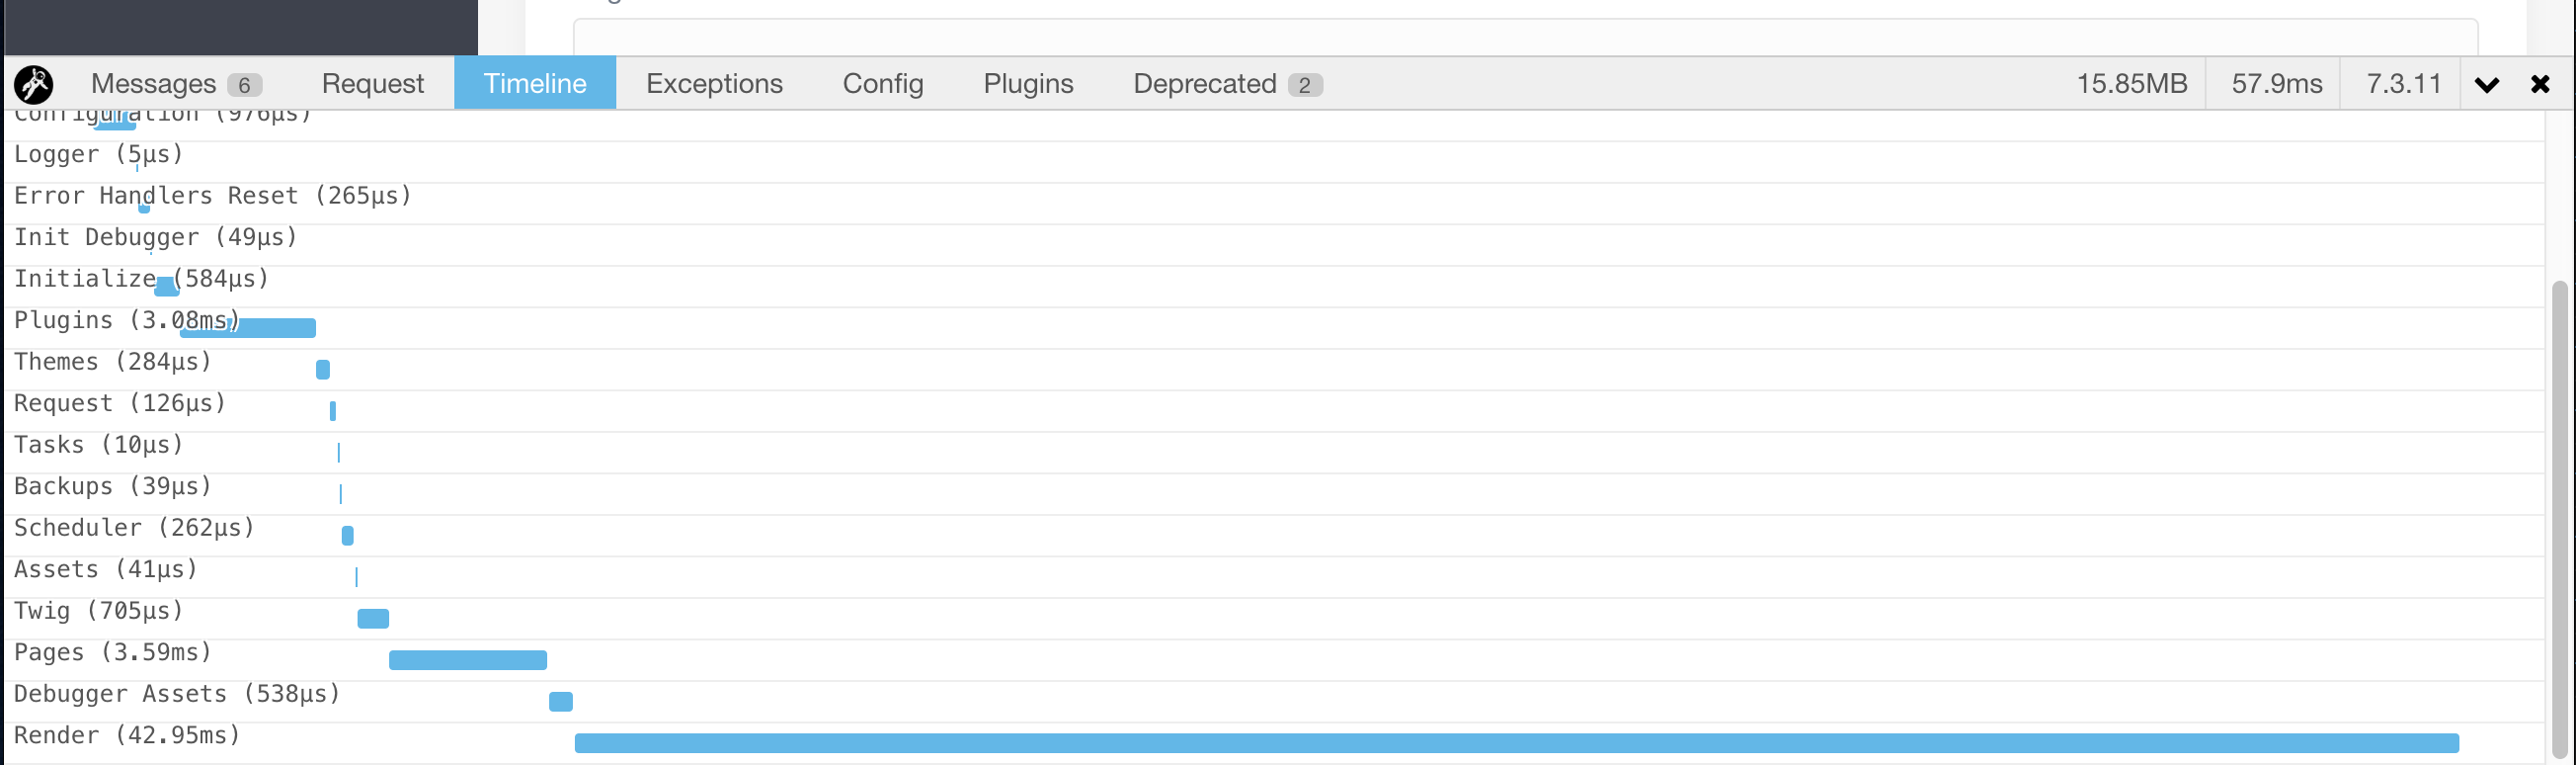This screenshot has height=765, width=2576.
Task: Expand the Pages timing entry
Action: tap(112, 651)
